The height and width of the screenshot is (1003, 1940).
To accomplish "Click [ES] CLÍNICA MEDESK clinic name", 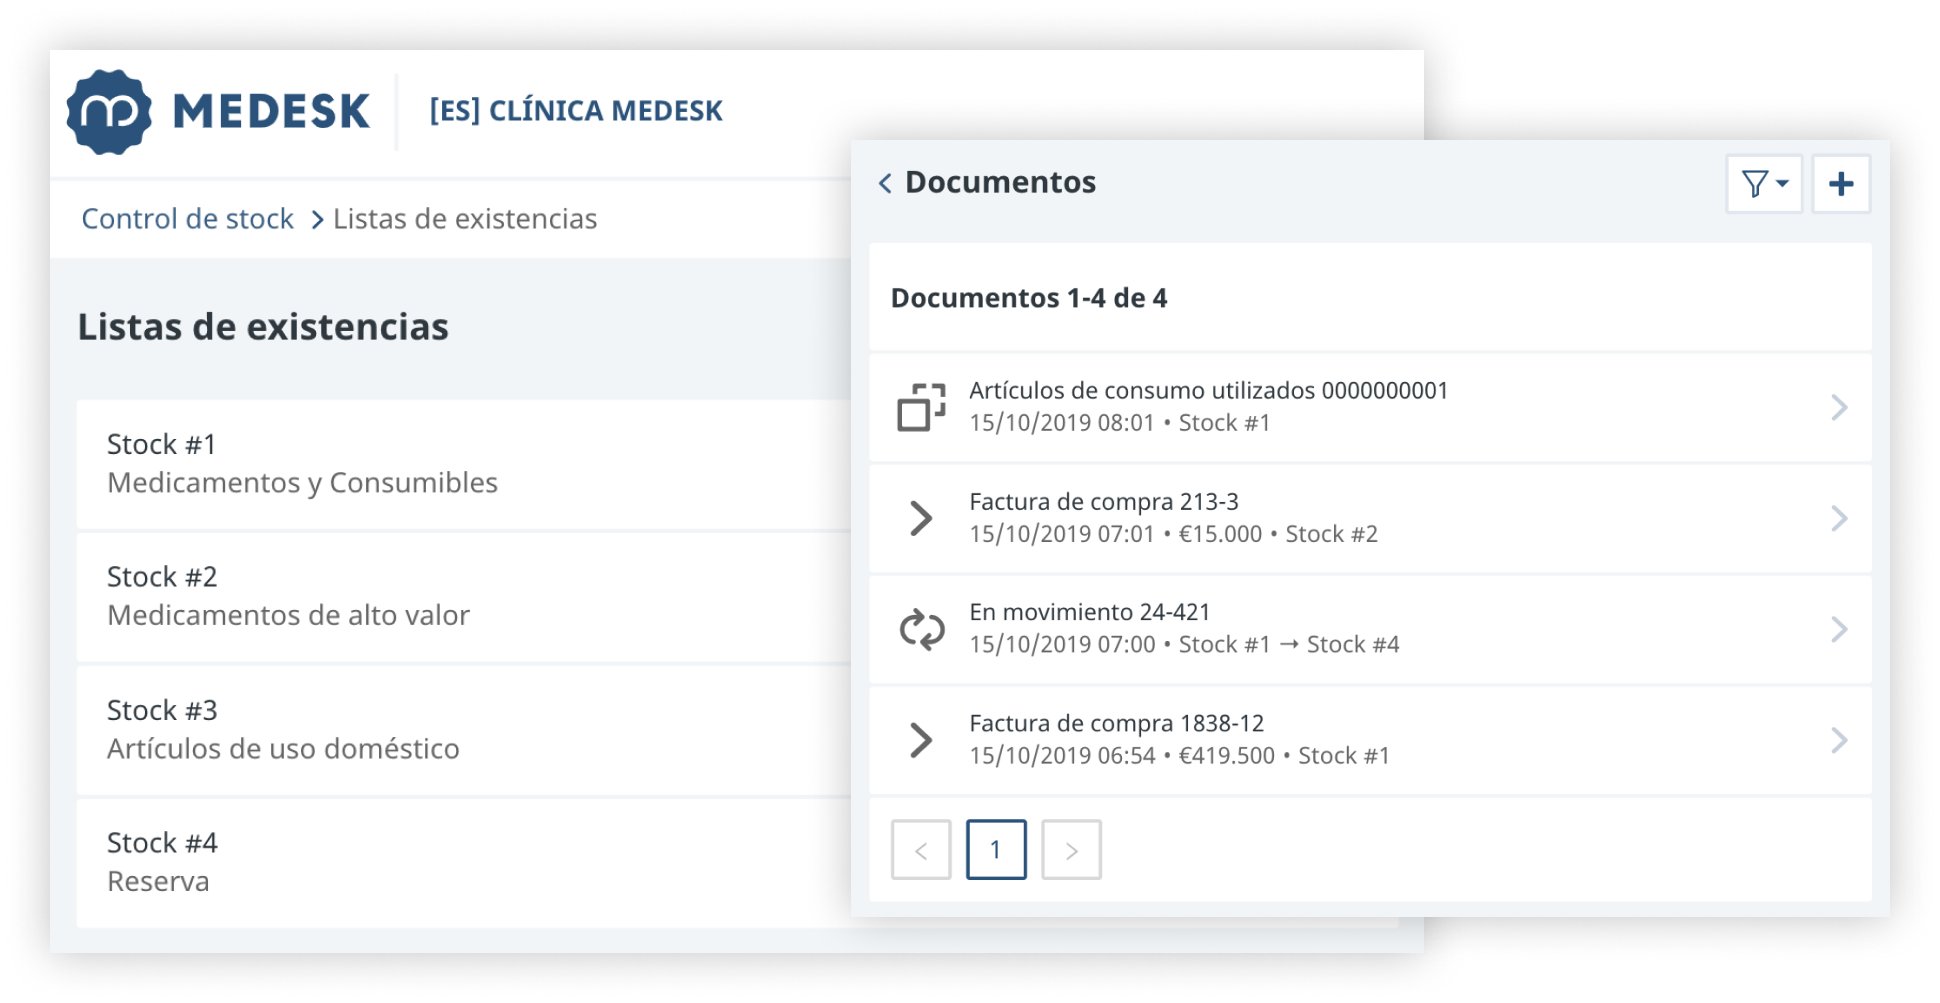I will [576, 111].
